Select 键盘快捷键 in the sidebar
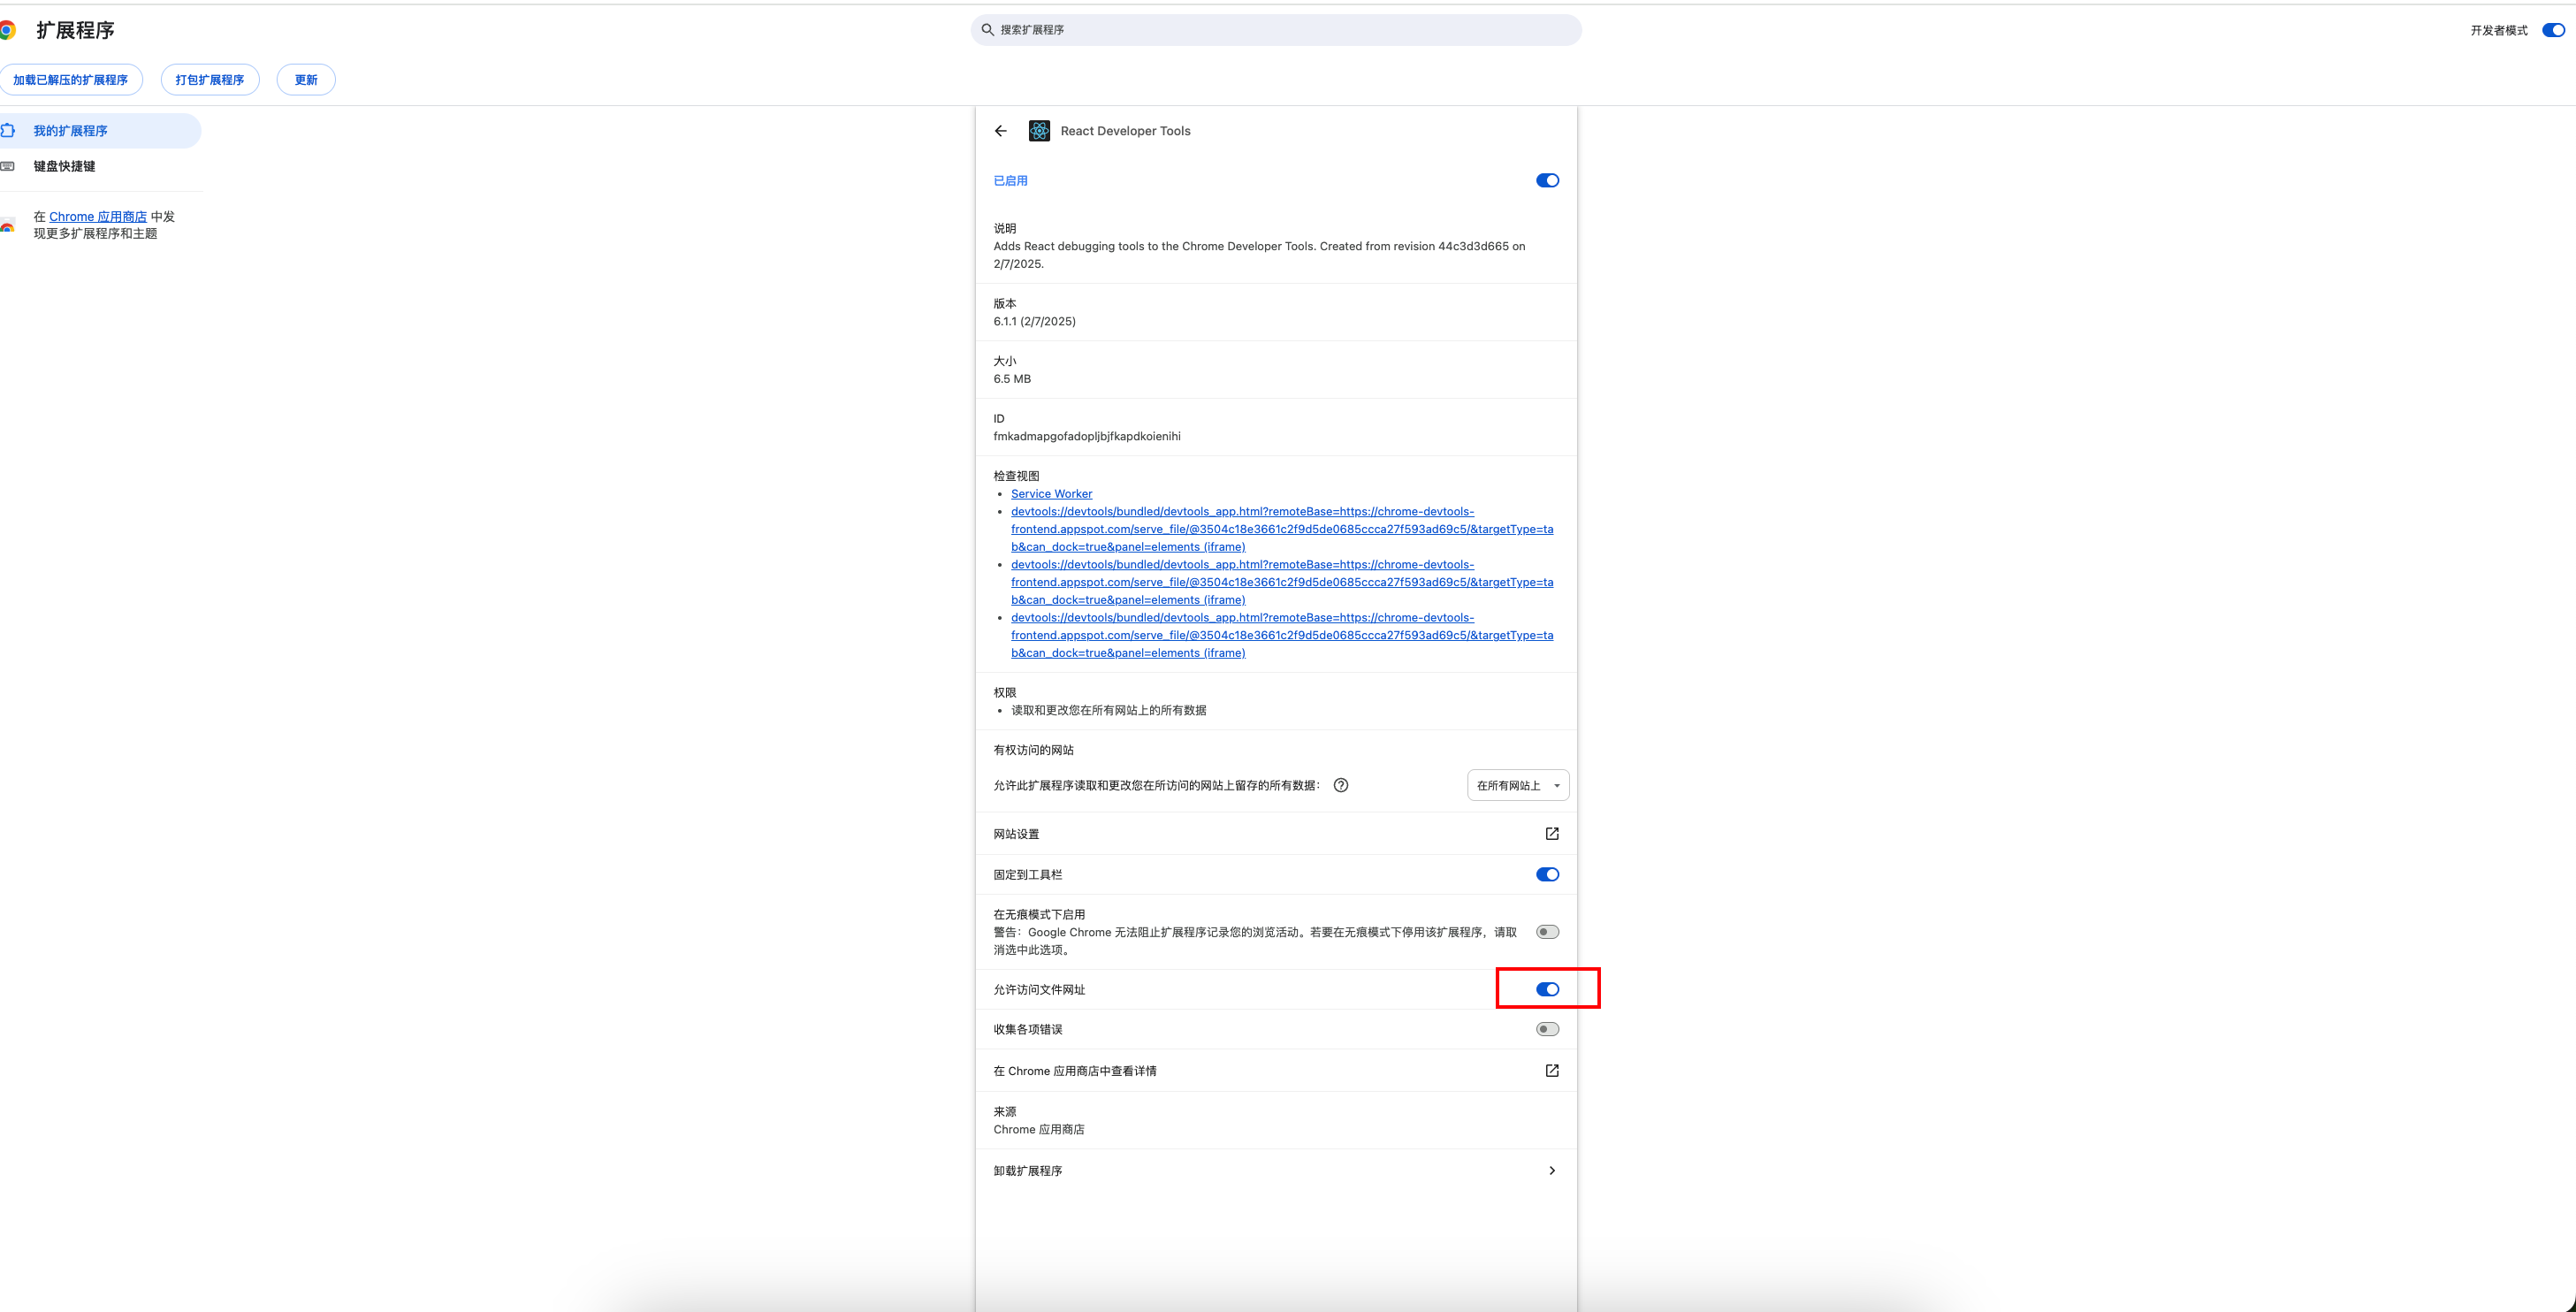This screenshot has height=1312, width=2576. click(65, 166)
